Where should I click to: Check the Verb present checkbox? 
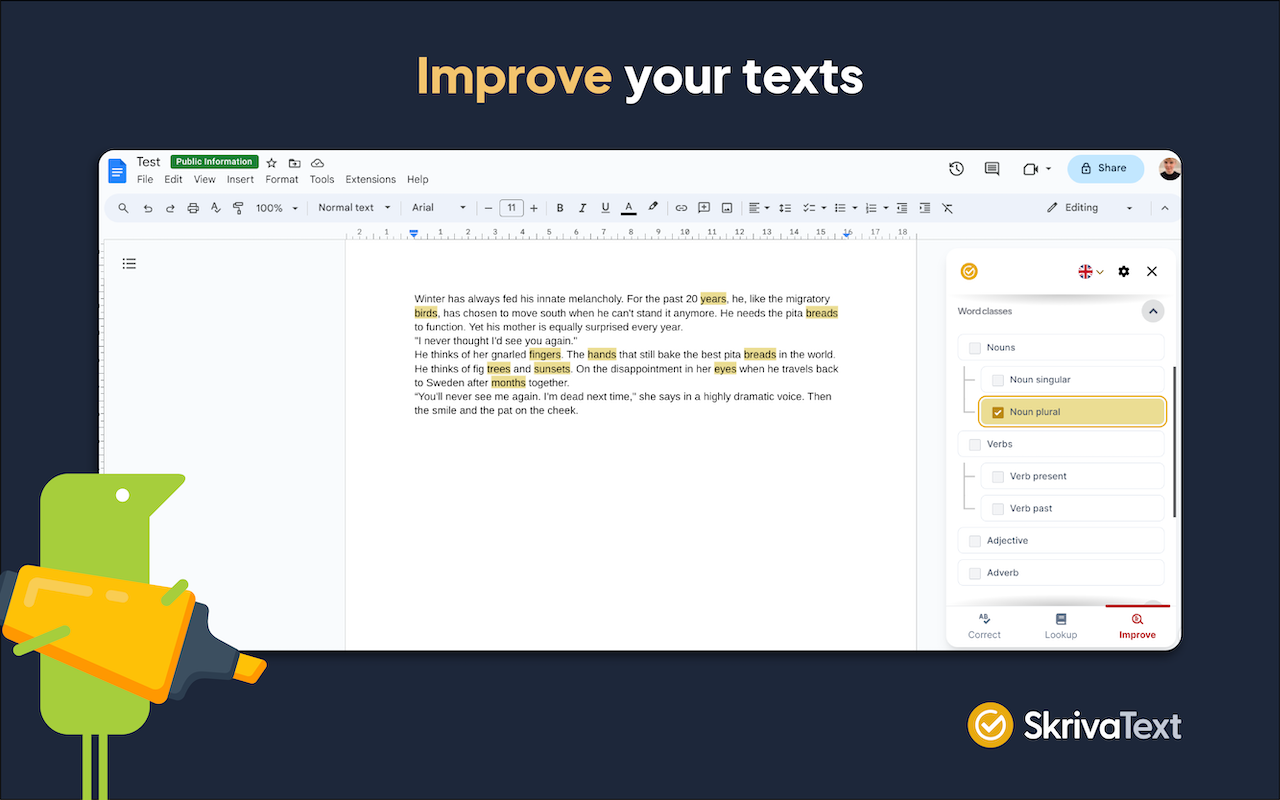tap(998, 476)
